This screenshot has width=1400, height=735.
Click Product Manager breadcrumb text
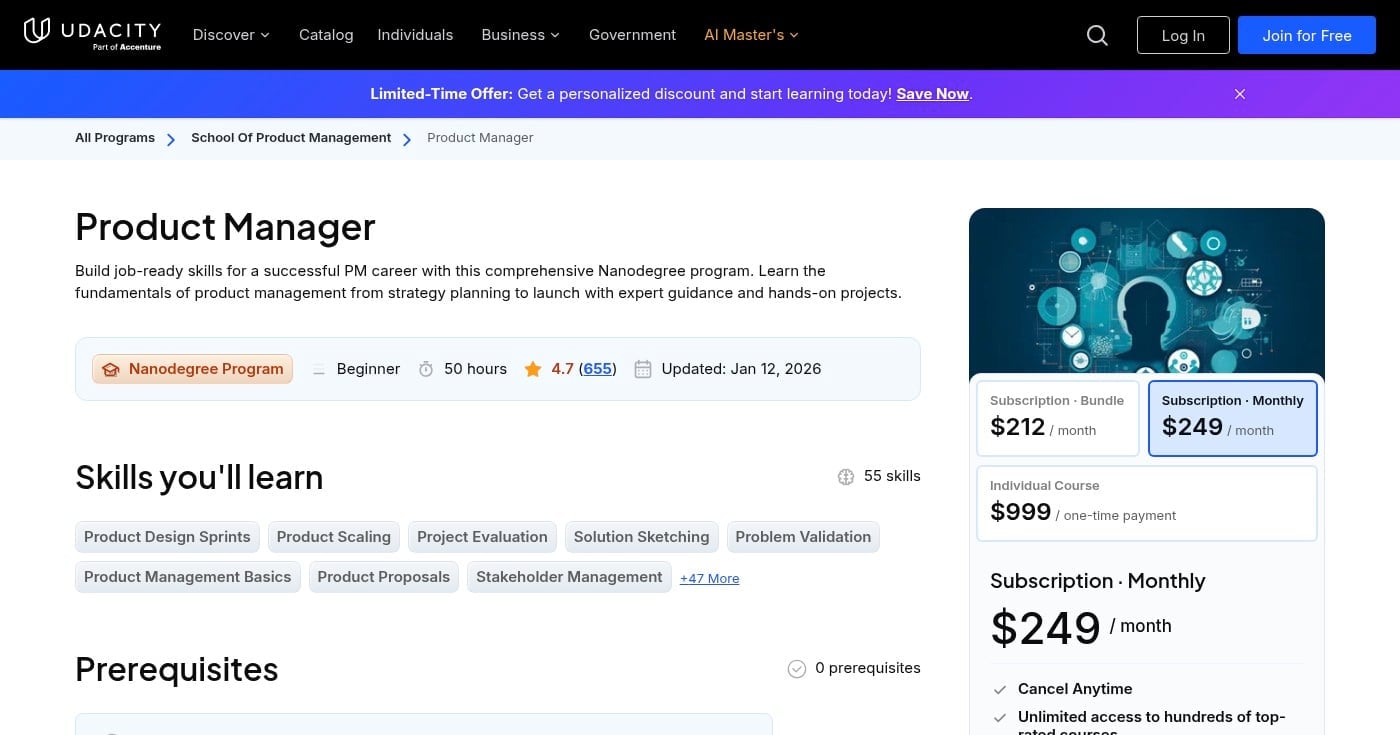pyautogui.click(x=480, y=138)
